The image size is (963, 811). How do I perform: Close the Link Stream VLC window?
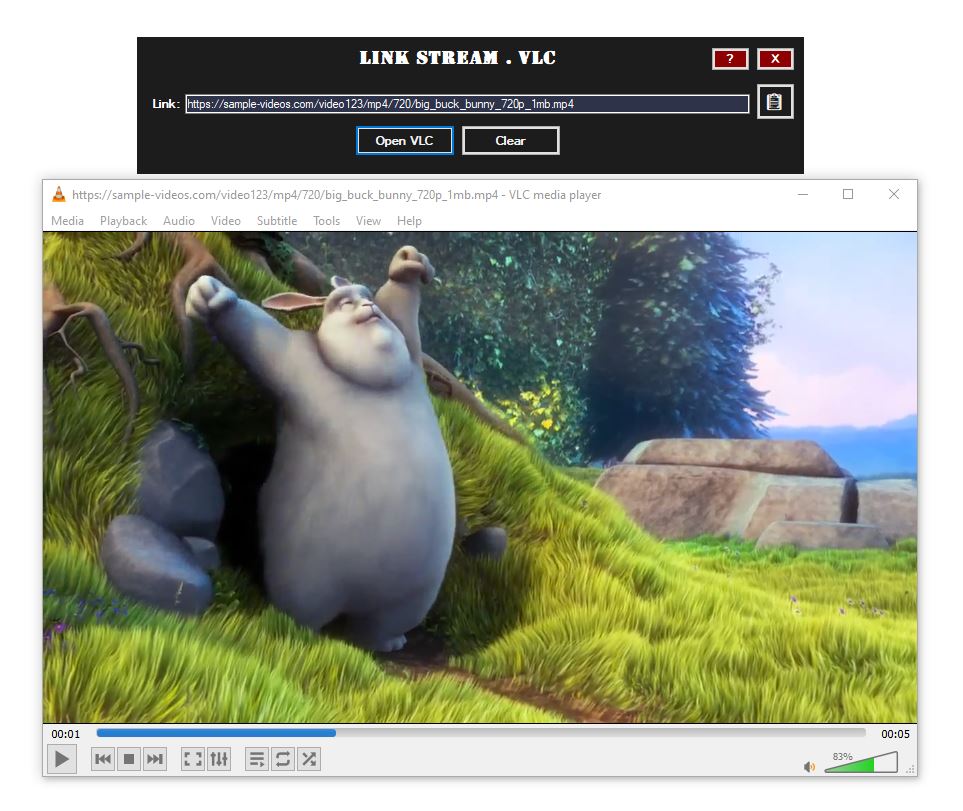click(775, 59)
